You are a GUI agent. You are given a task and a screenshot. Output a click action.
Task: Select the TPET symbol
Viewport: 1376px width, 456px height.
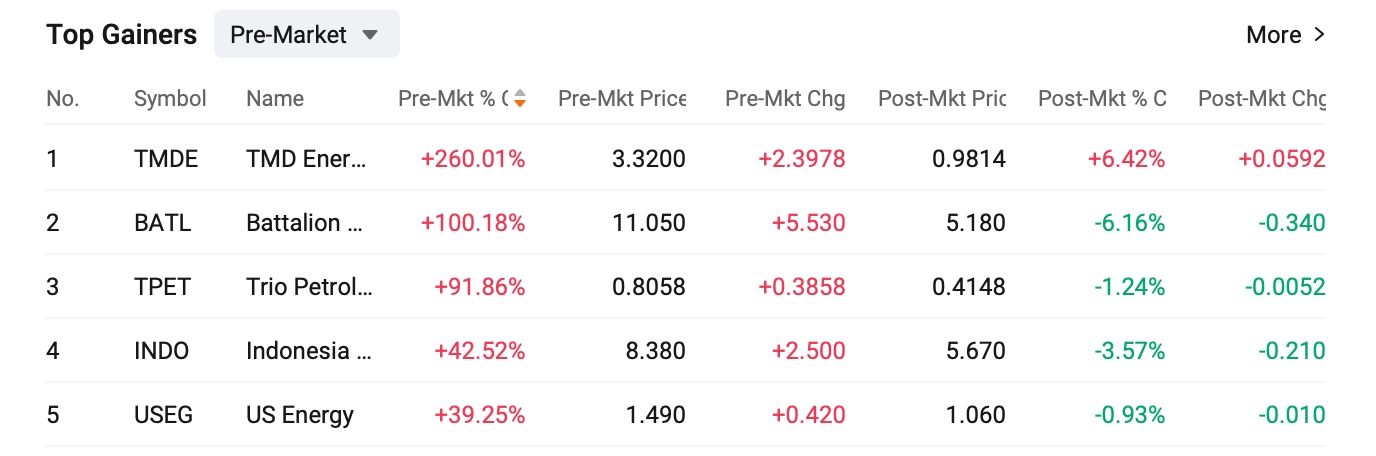(x=162, y=287)
